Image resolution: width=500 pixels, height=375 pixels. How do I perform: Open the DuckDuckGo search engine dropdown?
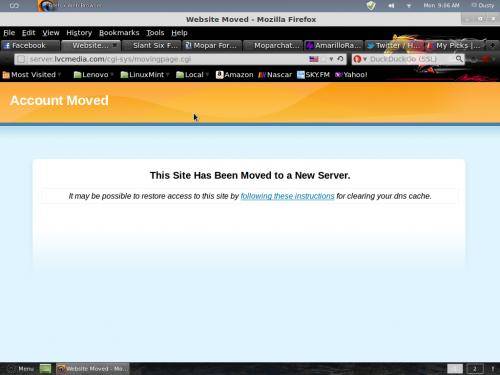click(360, 59)
